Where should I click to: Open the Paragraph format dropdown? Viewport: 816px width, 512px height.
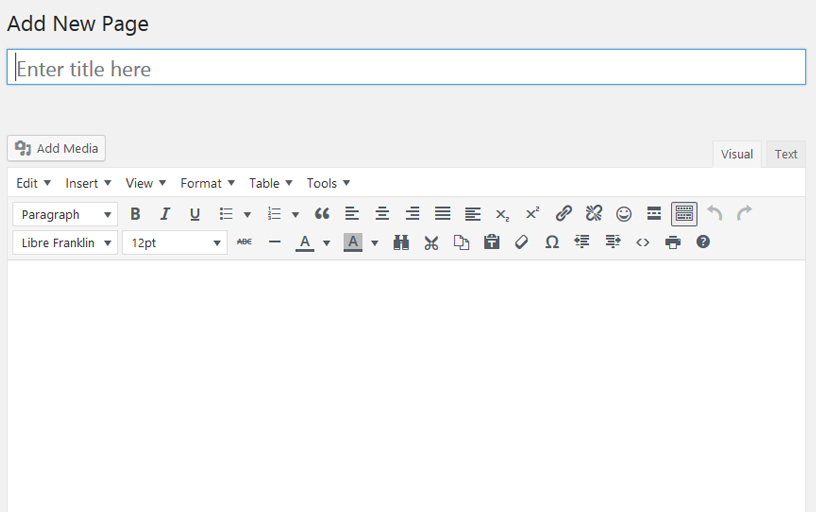click(66, 214)
